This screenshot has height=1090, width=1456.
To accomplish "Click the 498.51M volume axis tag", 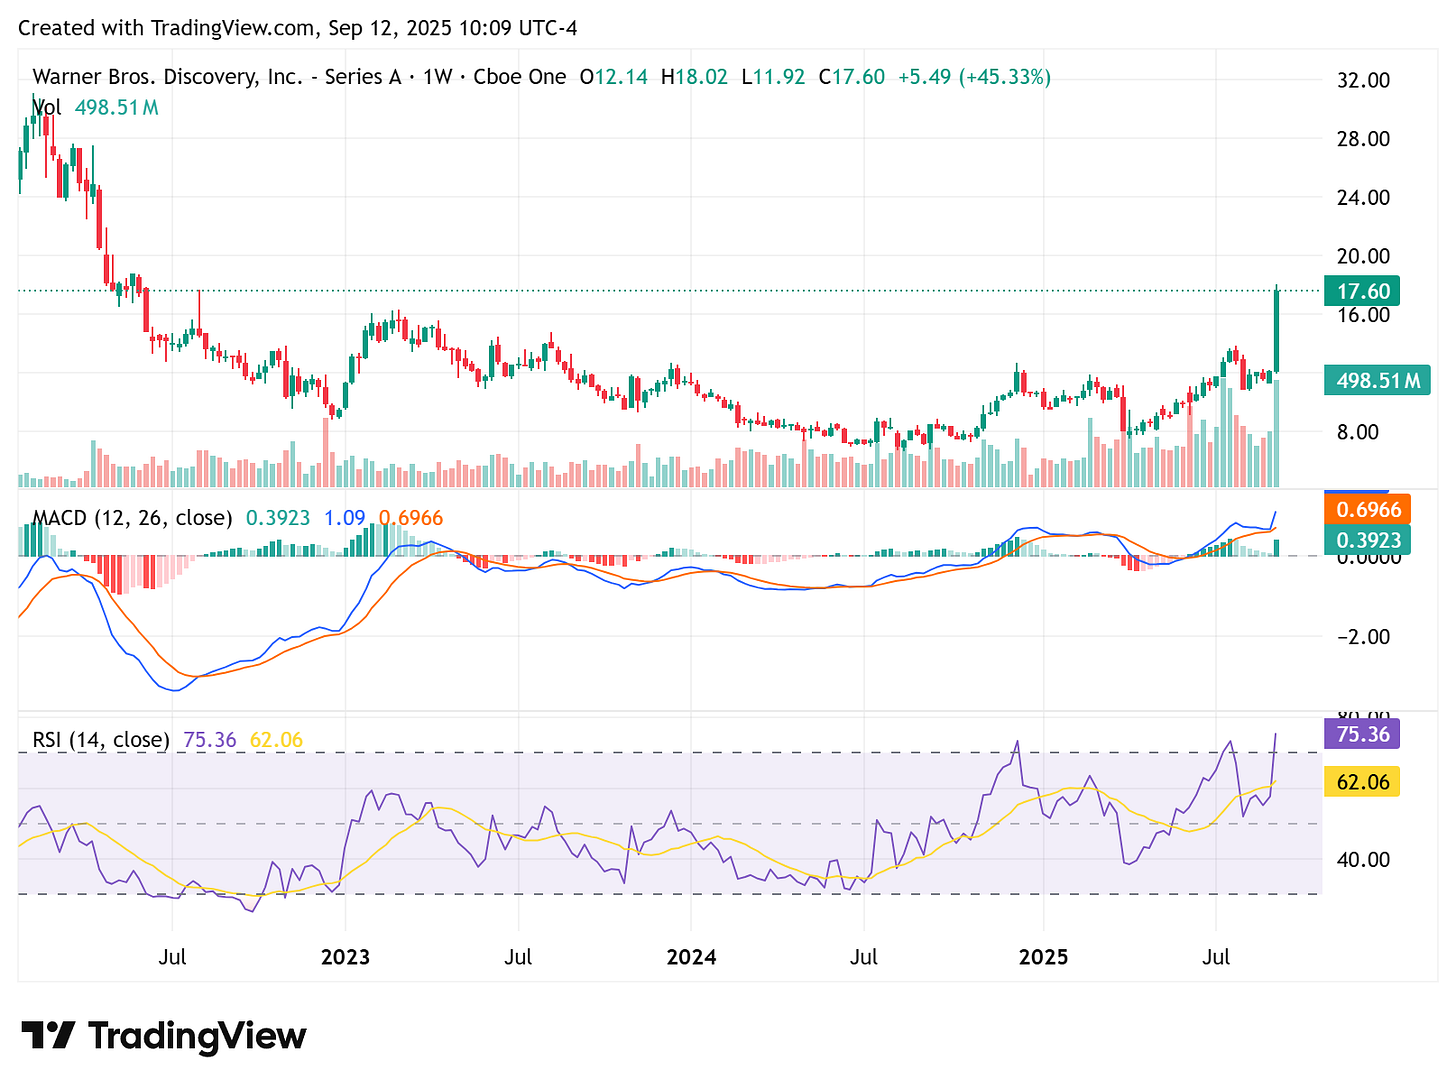I will pos(1377,380).
